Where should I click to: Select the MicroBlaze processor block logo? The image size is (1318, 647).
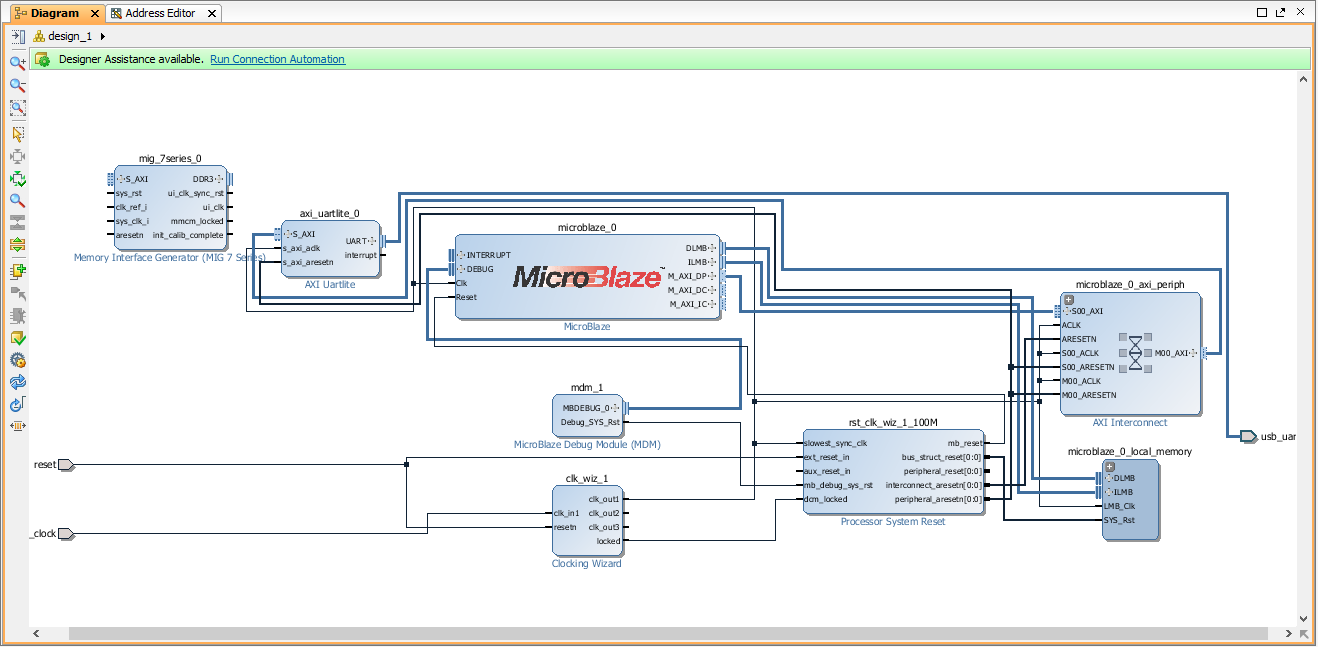588,276
